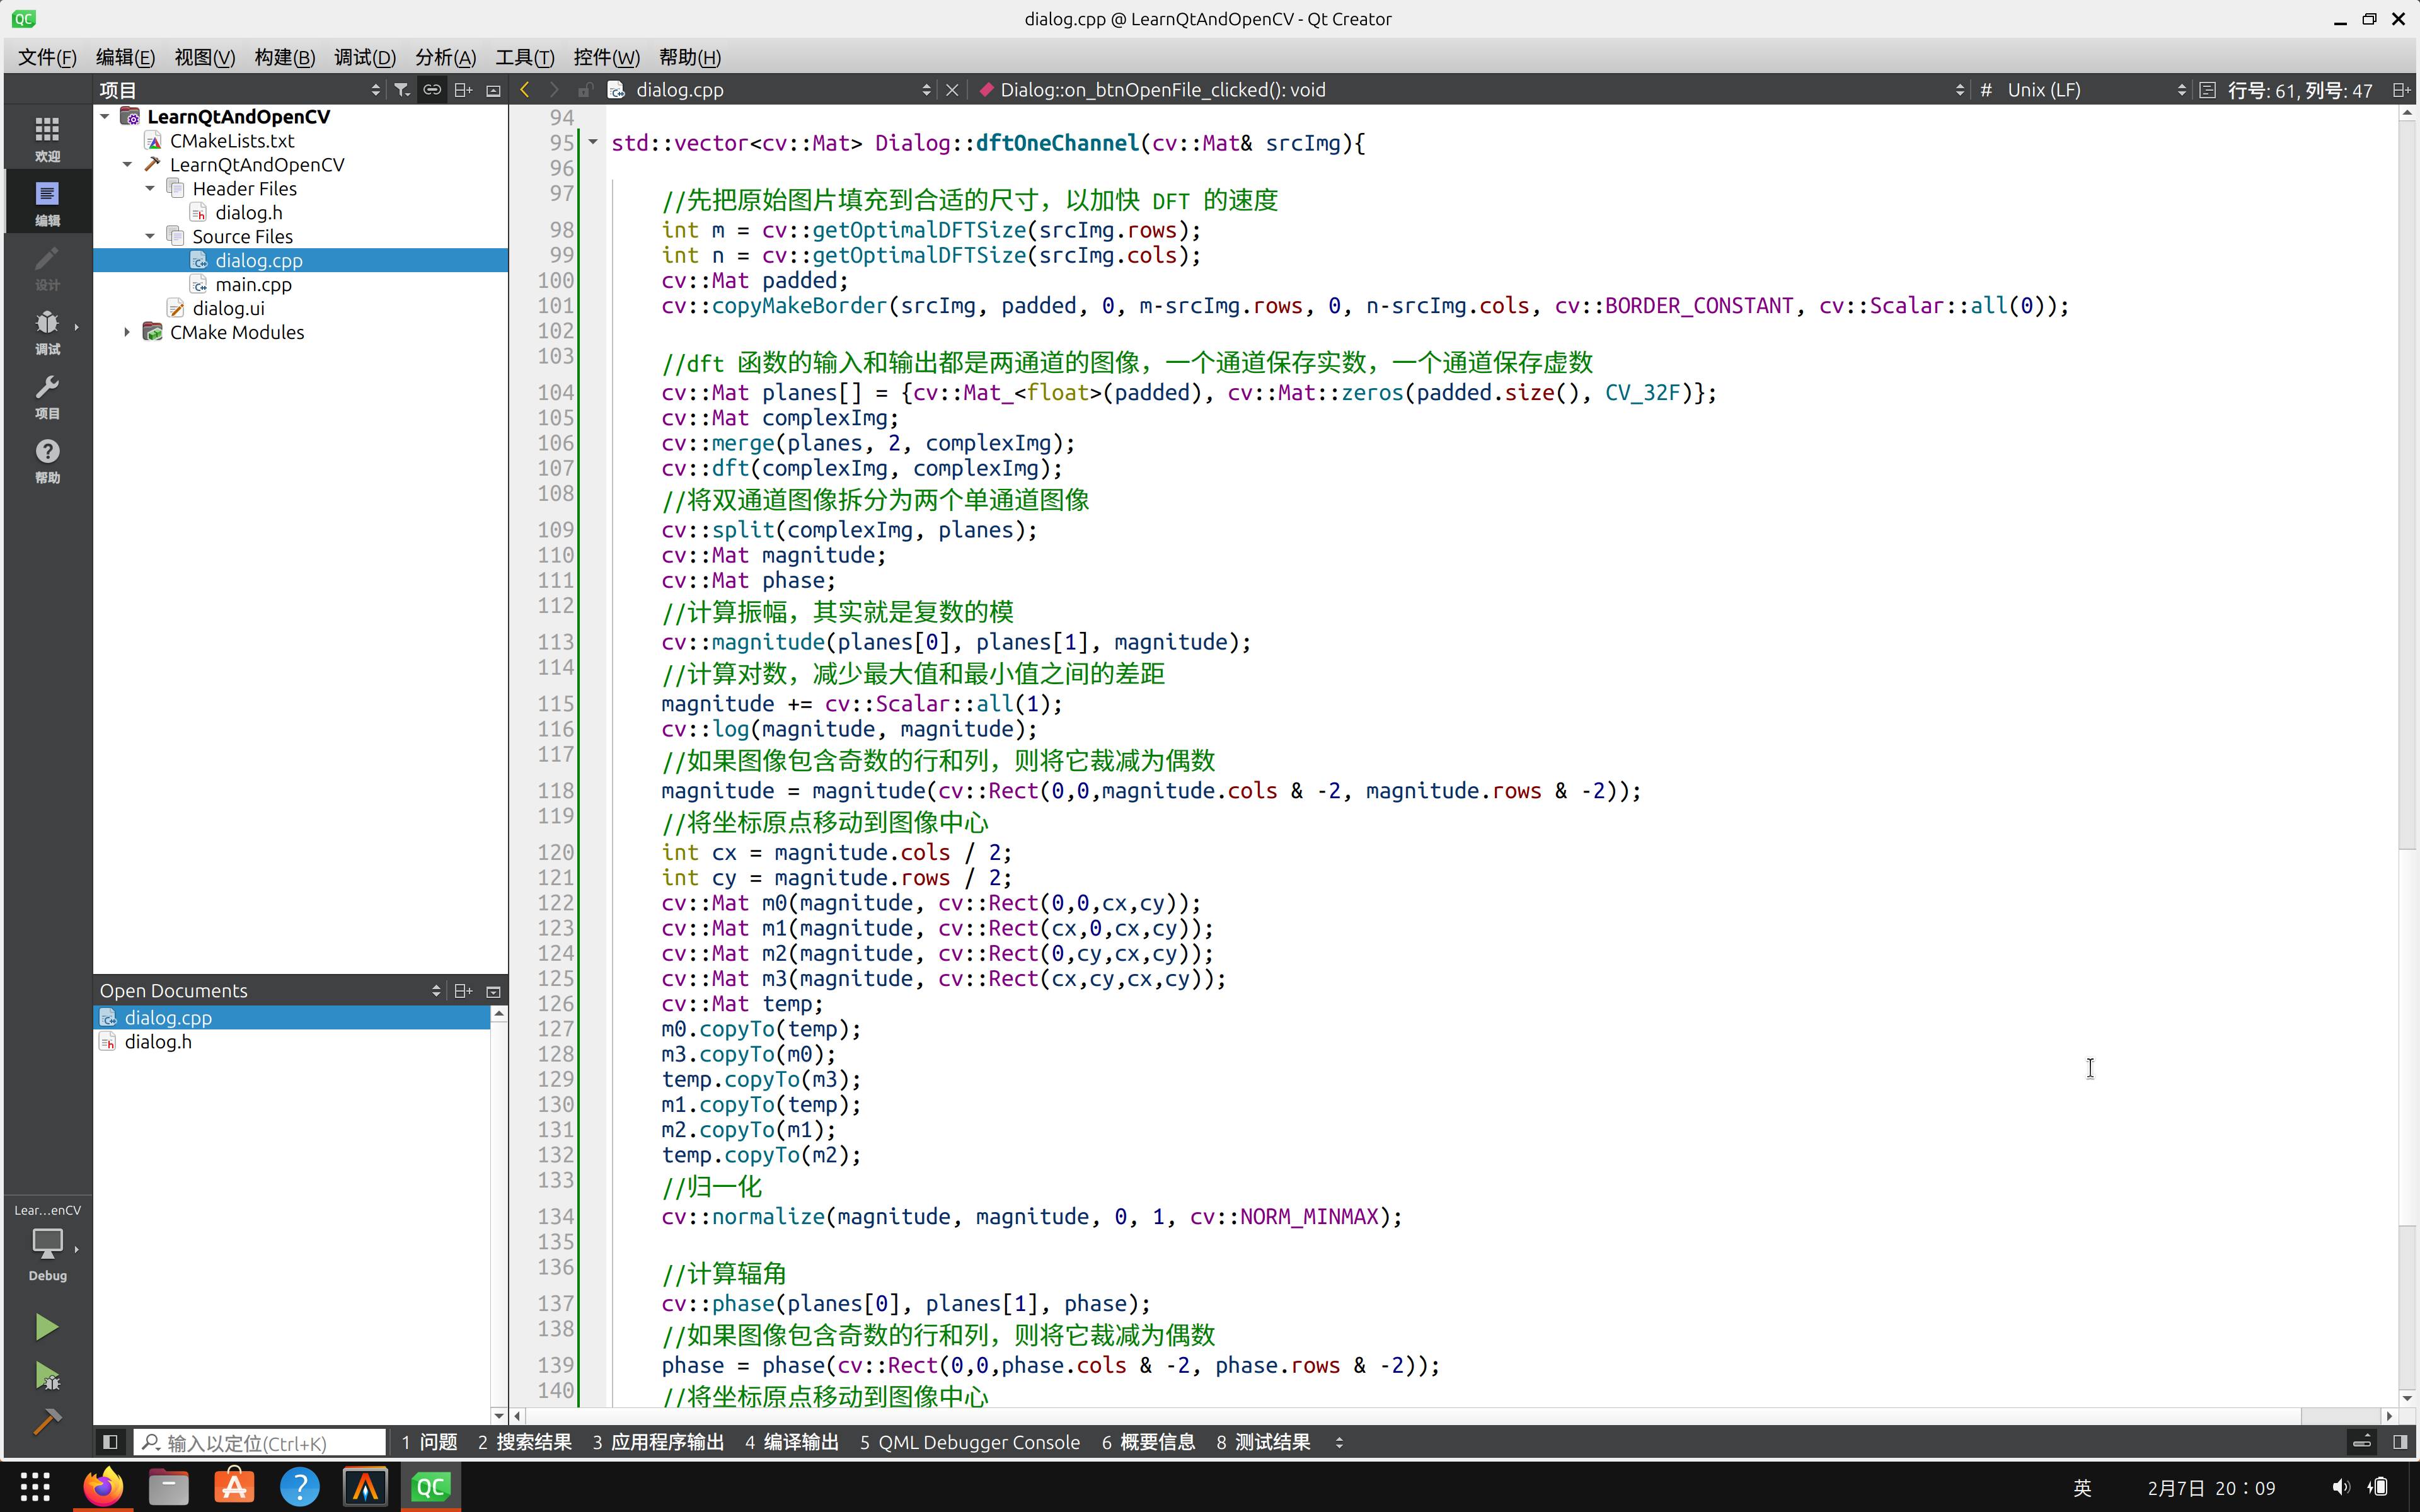Click the volume icon in system tray
This screenshot has width=2420, height=1512.
[x=2341, y=1487]
